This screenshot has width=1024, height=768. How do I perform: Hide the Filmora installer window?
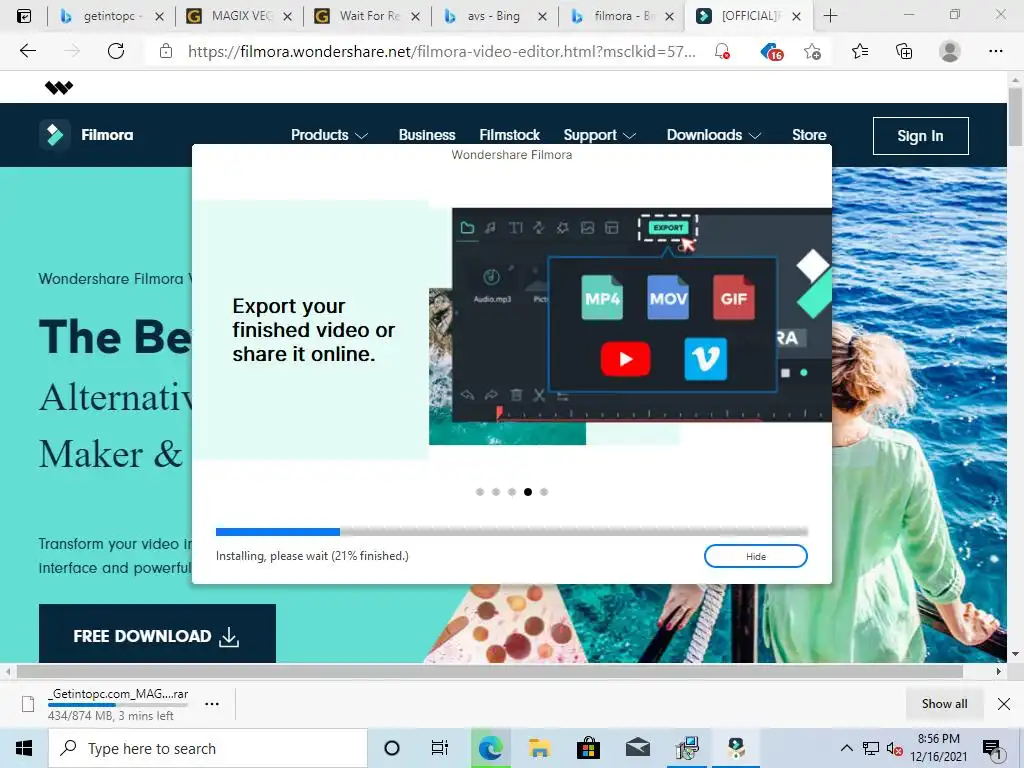(x=756, y=556)
